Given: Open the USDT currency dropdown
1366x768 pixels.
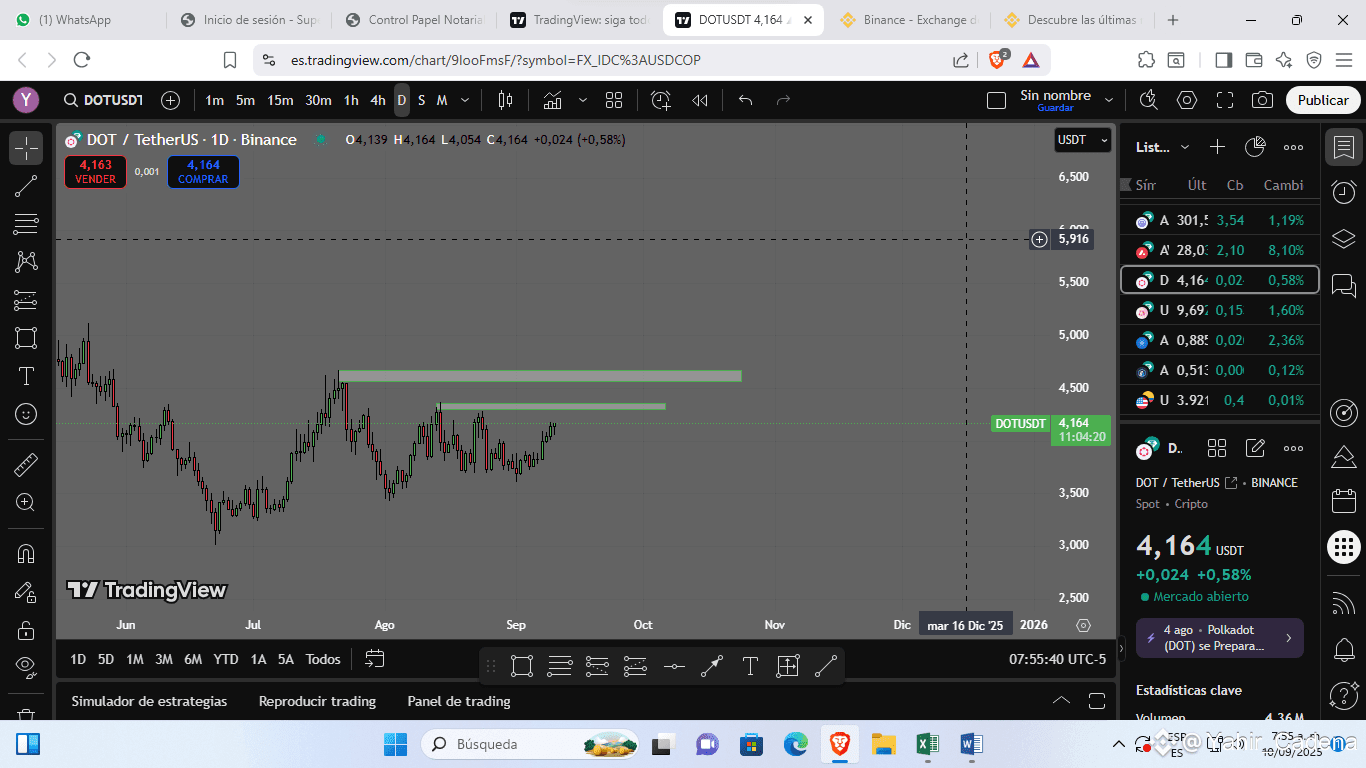Looking at the screenshot, I should click(1083, 140).
